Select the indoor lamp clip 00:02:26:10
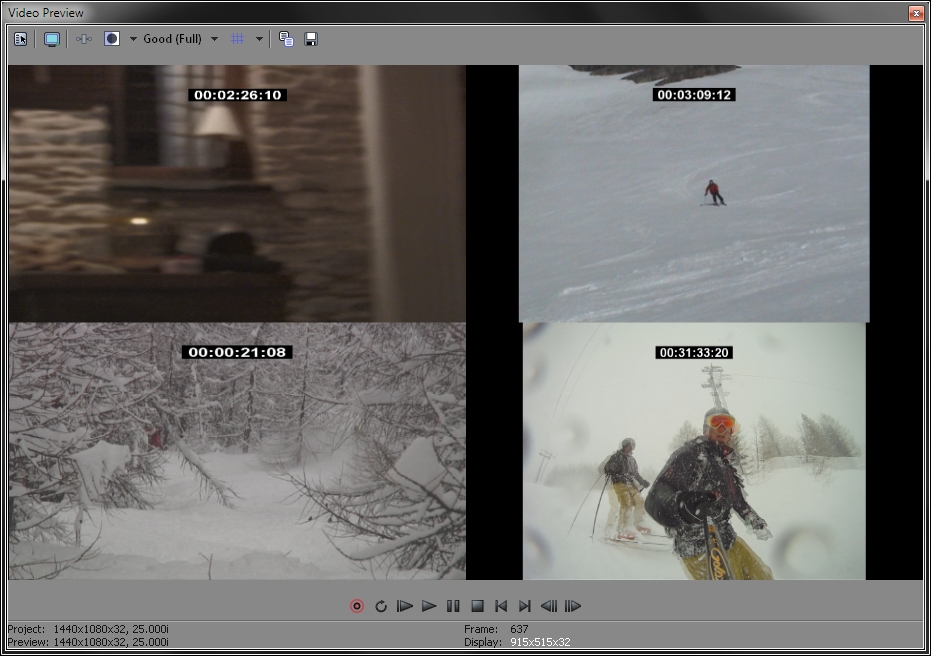This screenshot has width=931, height=656. click(x=237, y=194)
